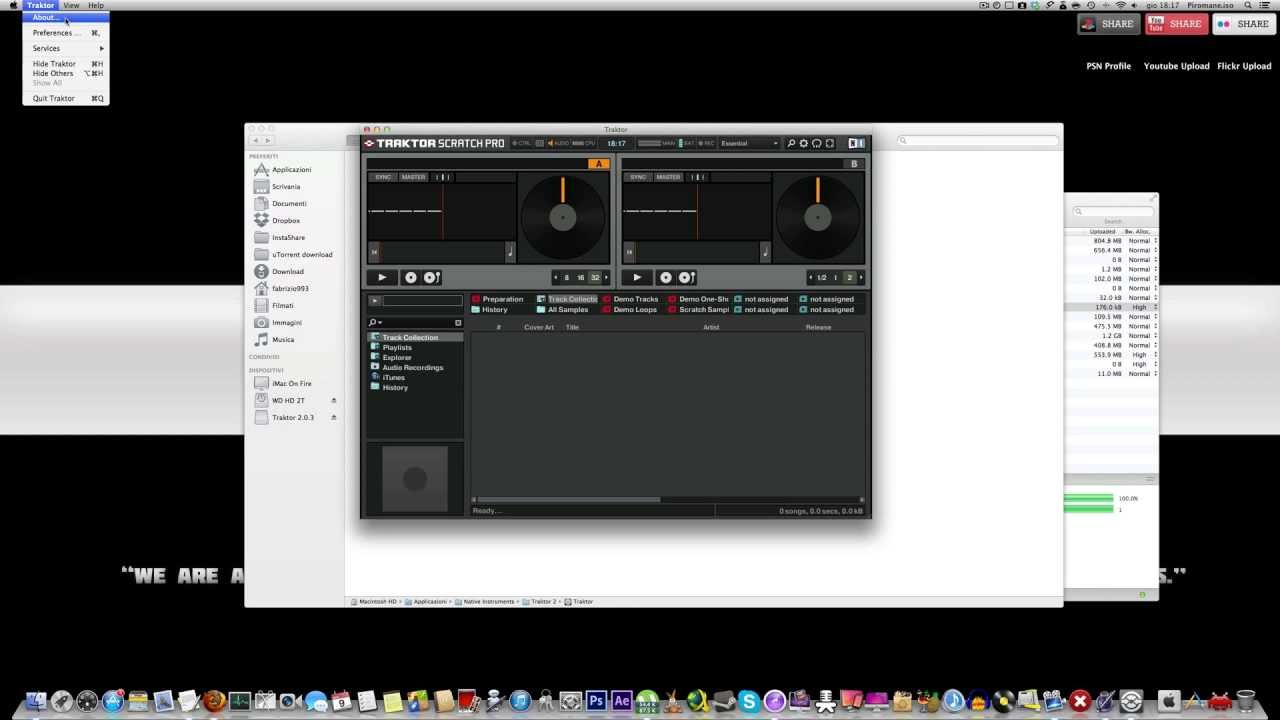The height and width of the screenshot is (720, 1280).
Task: Set Deck A loop size to 8
Action: pyautogui.click(x=566, y=278)
